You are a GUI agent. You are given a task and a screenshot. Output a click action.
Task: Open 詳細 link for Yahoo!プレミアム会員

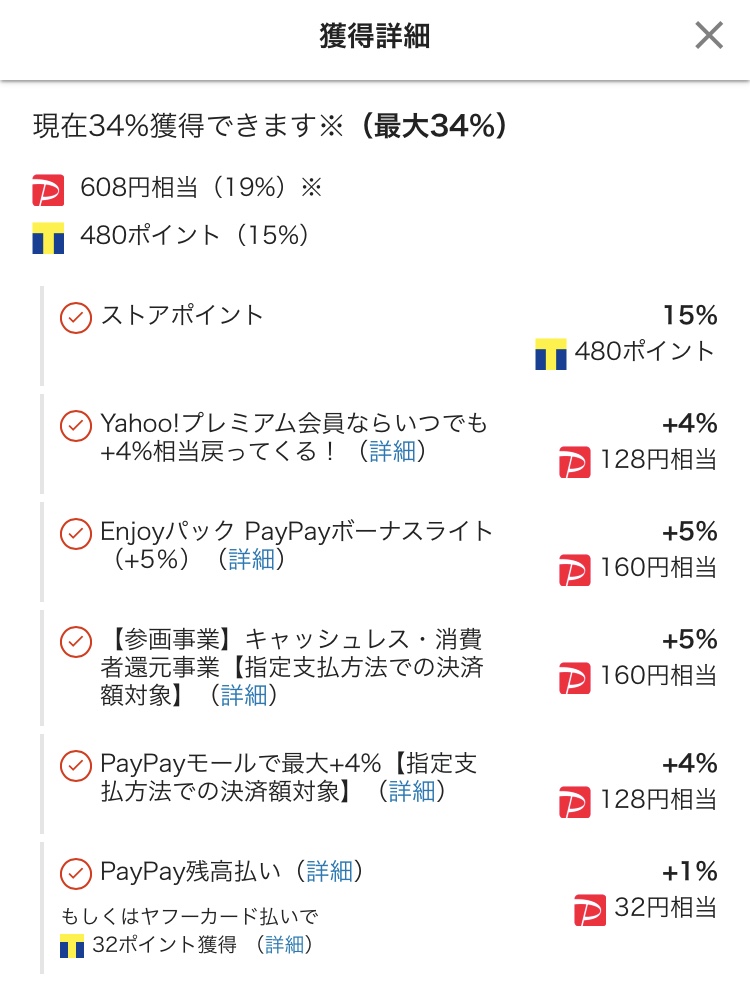392,451
